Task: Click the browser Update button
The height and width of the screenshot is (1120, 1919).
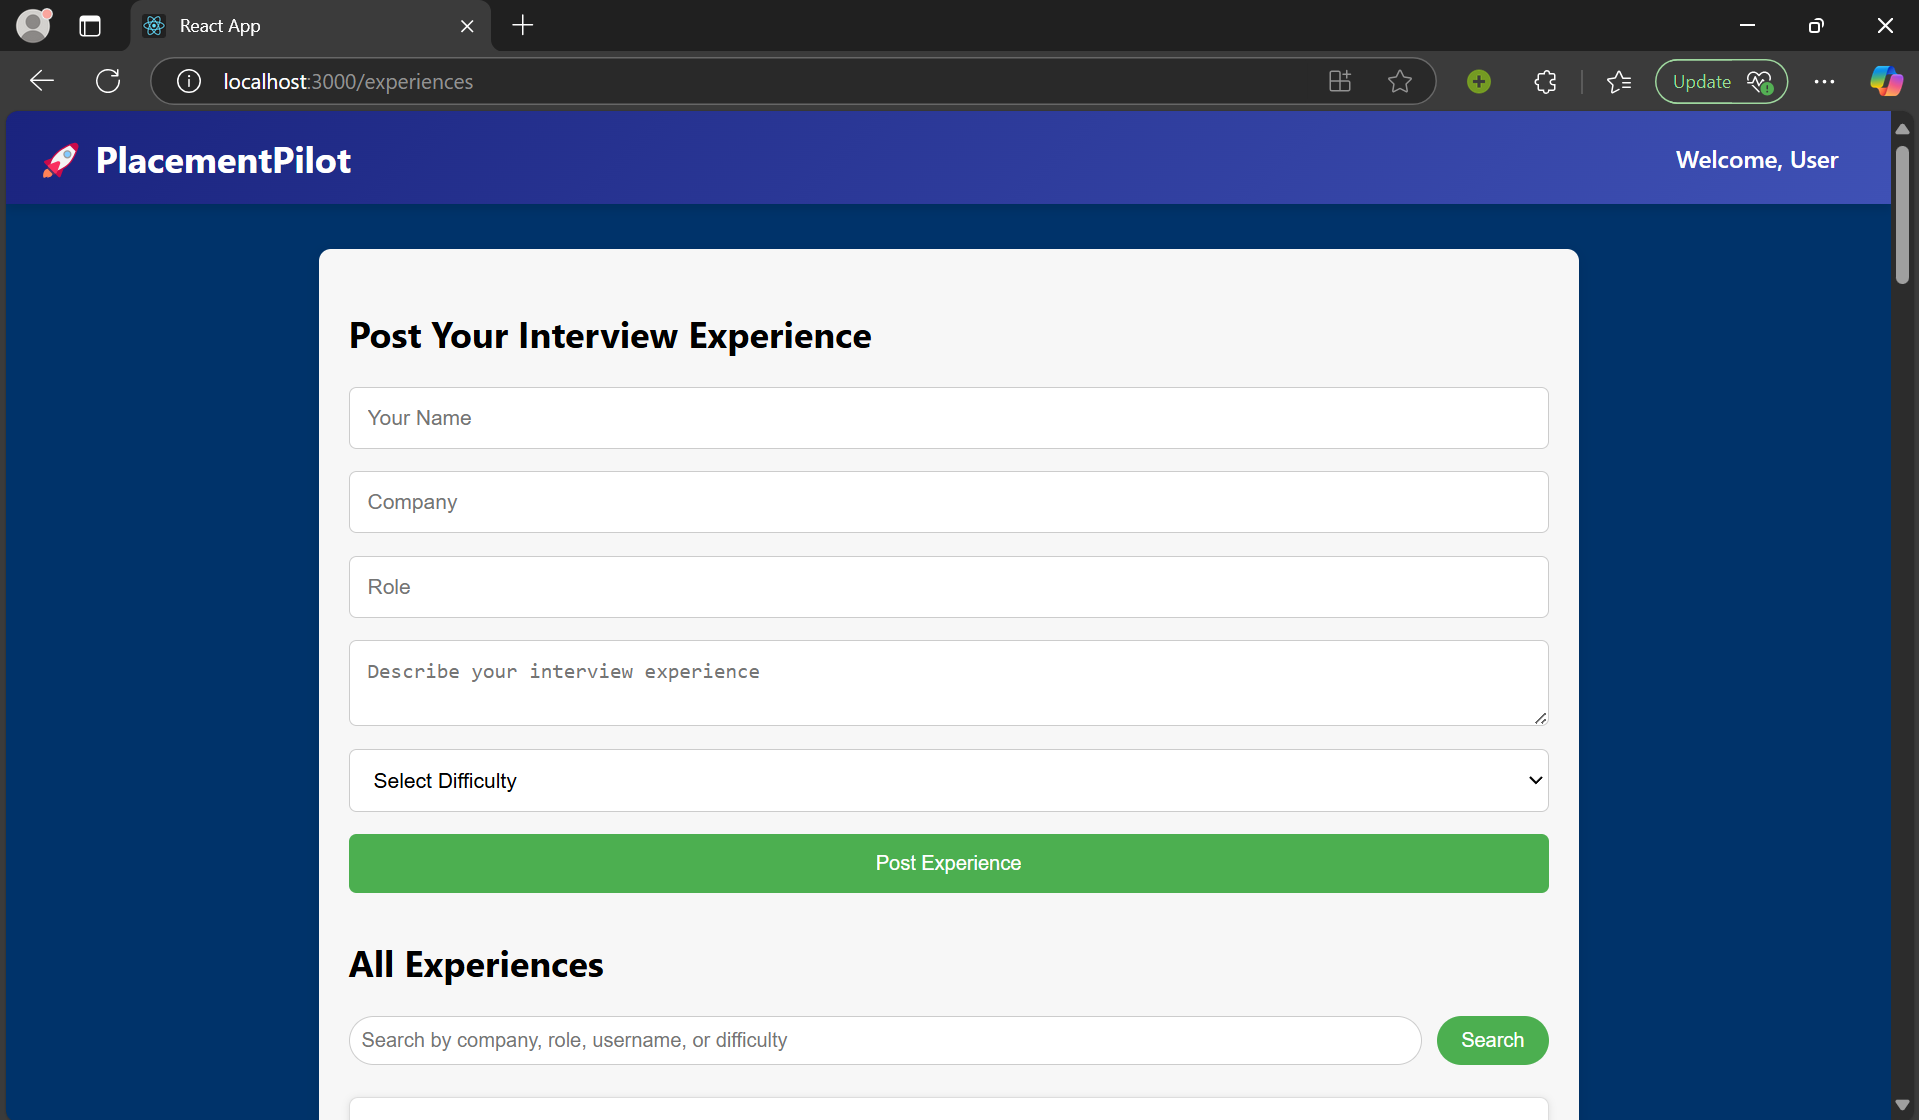Action: point(1721,81)
